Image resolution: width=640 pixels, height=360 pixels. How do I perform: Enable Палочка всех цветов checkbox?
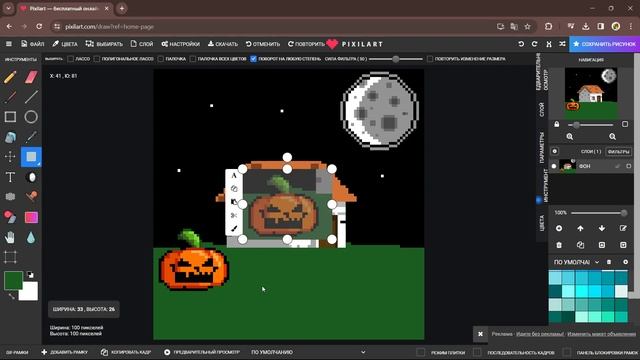click(x=193, y=59)
